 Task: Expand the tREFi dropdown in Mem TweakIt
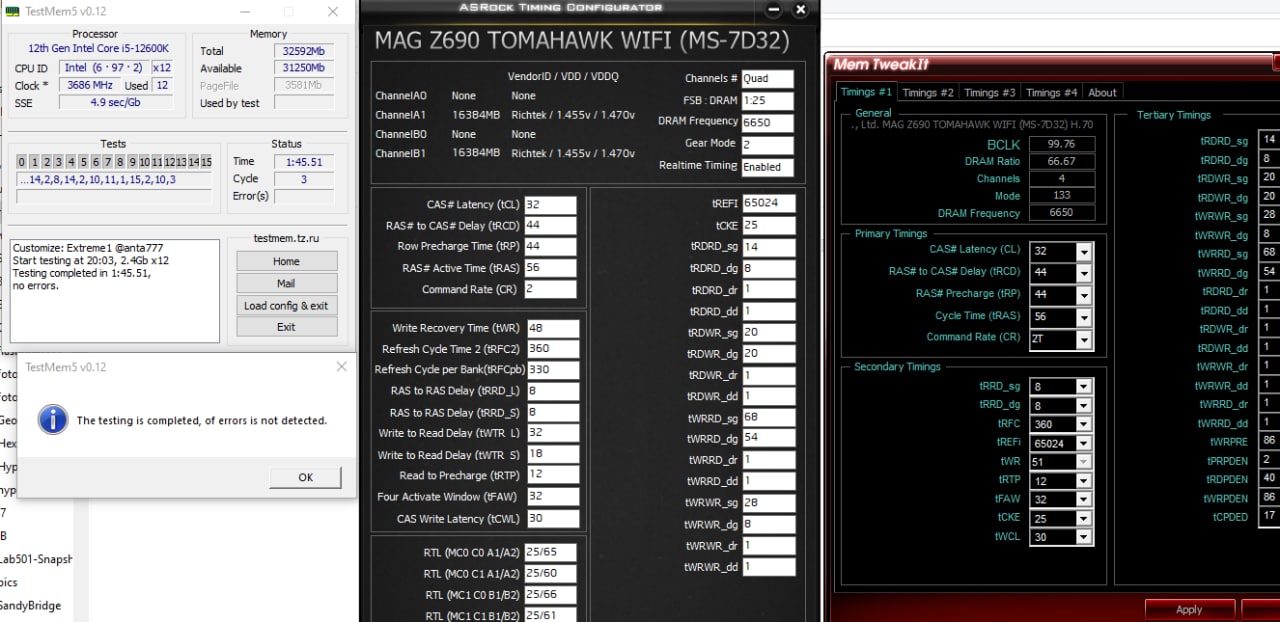point(1084,443)
